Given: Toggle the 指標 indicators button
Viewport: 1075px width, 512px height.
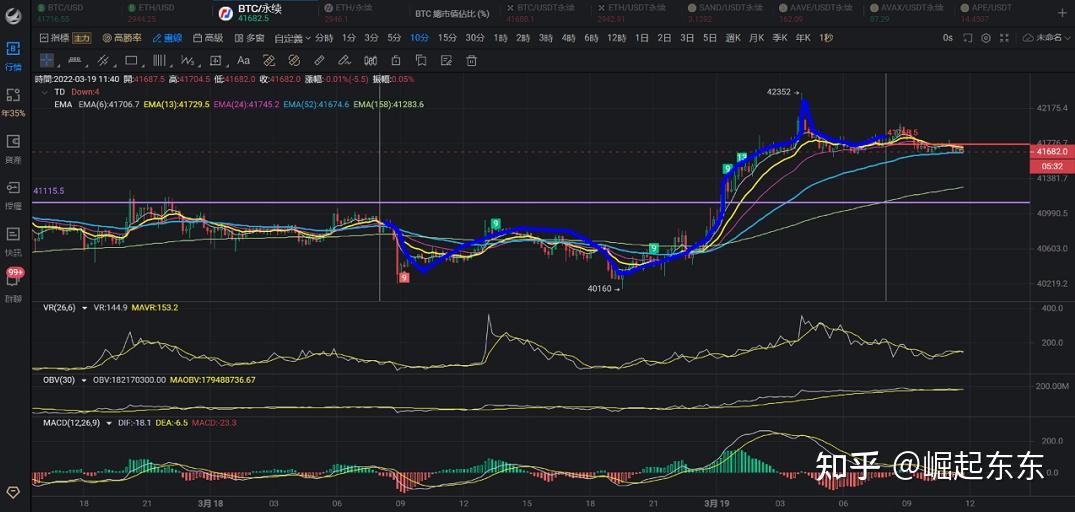Looking at the screenshot, I should 54,38.
